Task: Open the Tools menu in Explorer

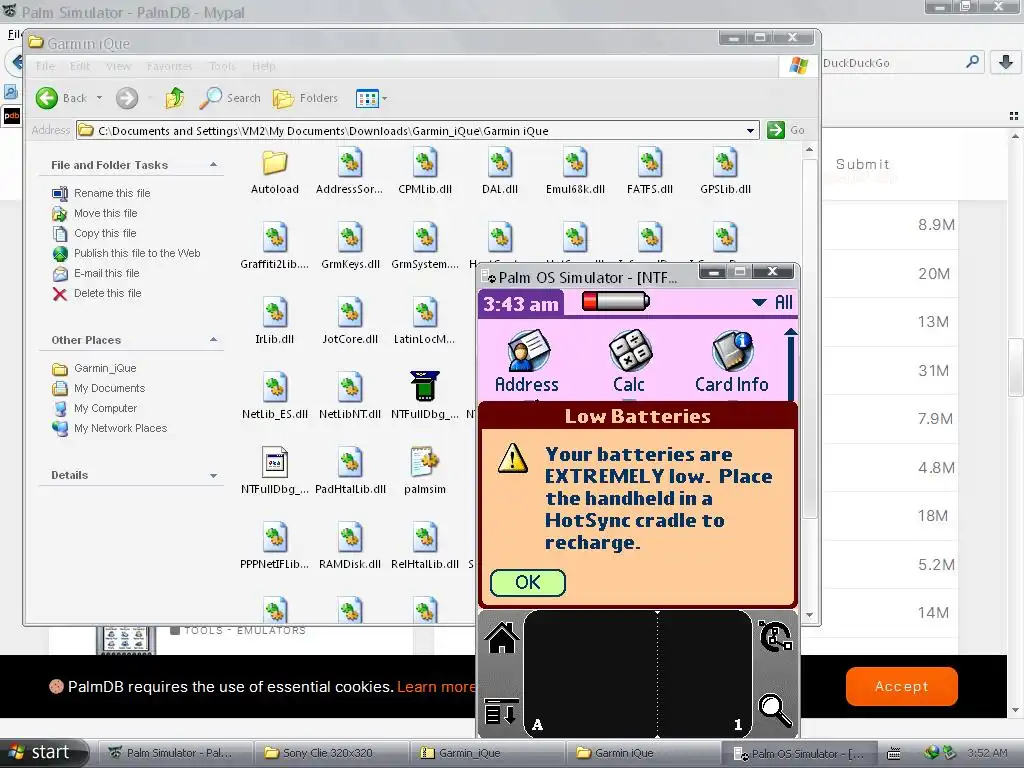Action: (x=222, y=67)
